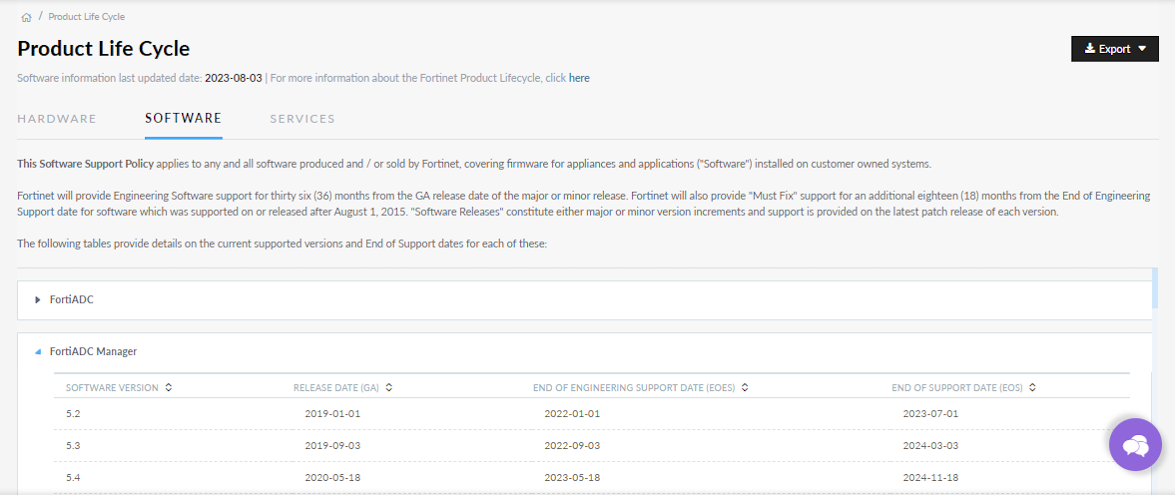The height and width of the screenshot is (497, 1175).
Task: Click the FortiADC section title
Action: (x=71, y=300)
